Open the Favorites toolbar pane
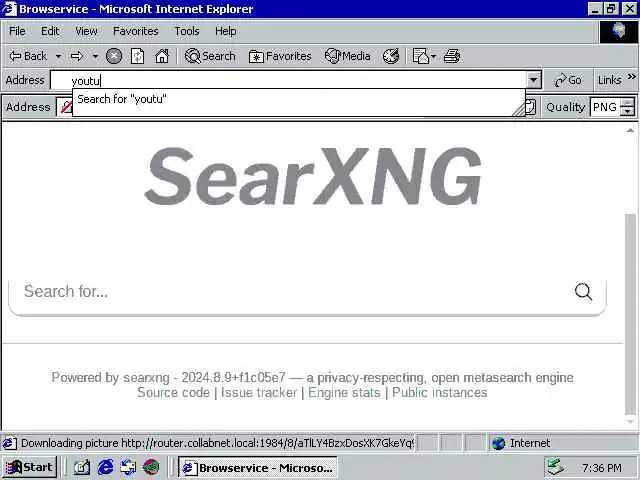The image size is (640, 480). coord(280,56)
